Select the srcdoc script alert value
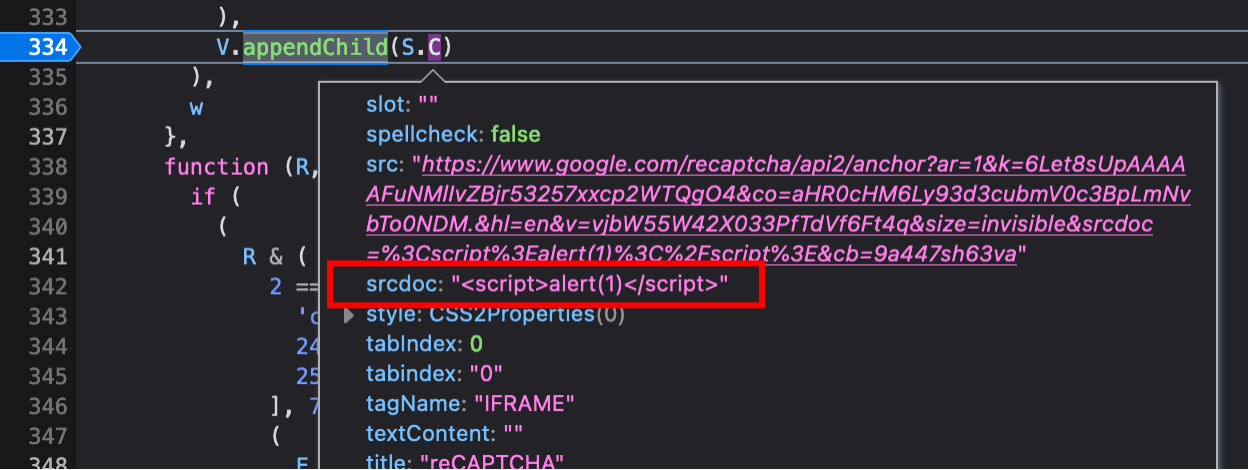Image resolution: width=1248 pixels, height=470 pixels. (589, 285)
